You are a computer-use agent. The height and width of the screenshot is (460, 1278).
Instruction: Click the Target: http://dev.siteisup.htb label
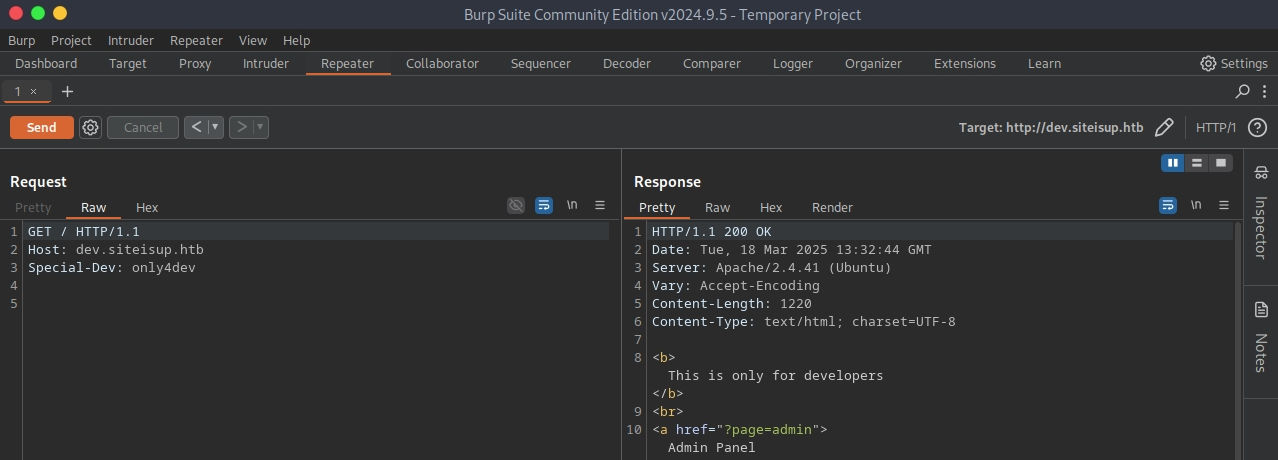(x=1051, y=127)
